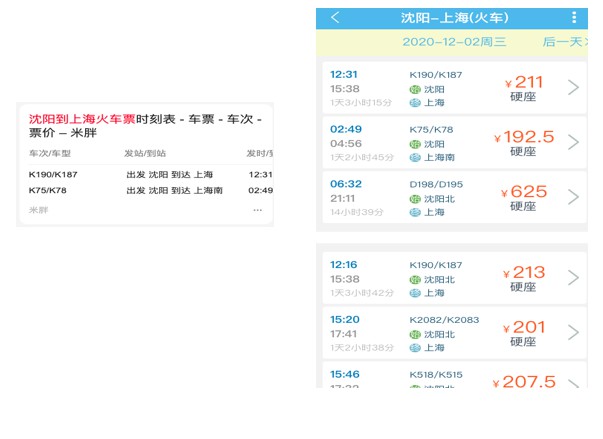Open the three-dot overflow menu in header
603x439 pixels.
(x=573, y=18)
